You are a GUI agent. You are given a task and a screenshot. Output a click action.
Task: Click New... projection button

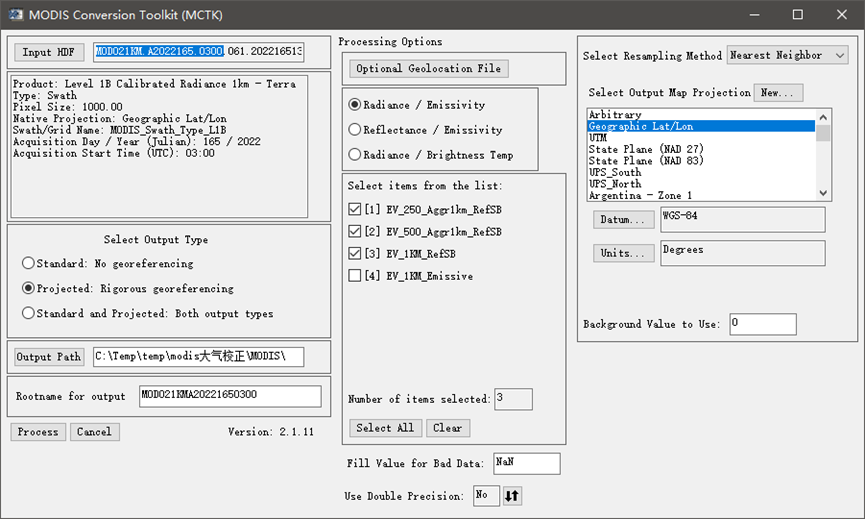coord(778,93)
